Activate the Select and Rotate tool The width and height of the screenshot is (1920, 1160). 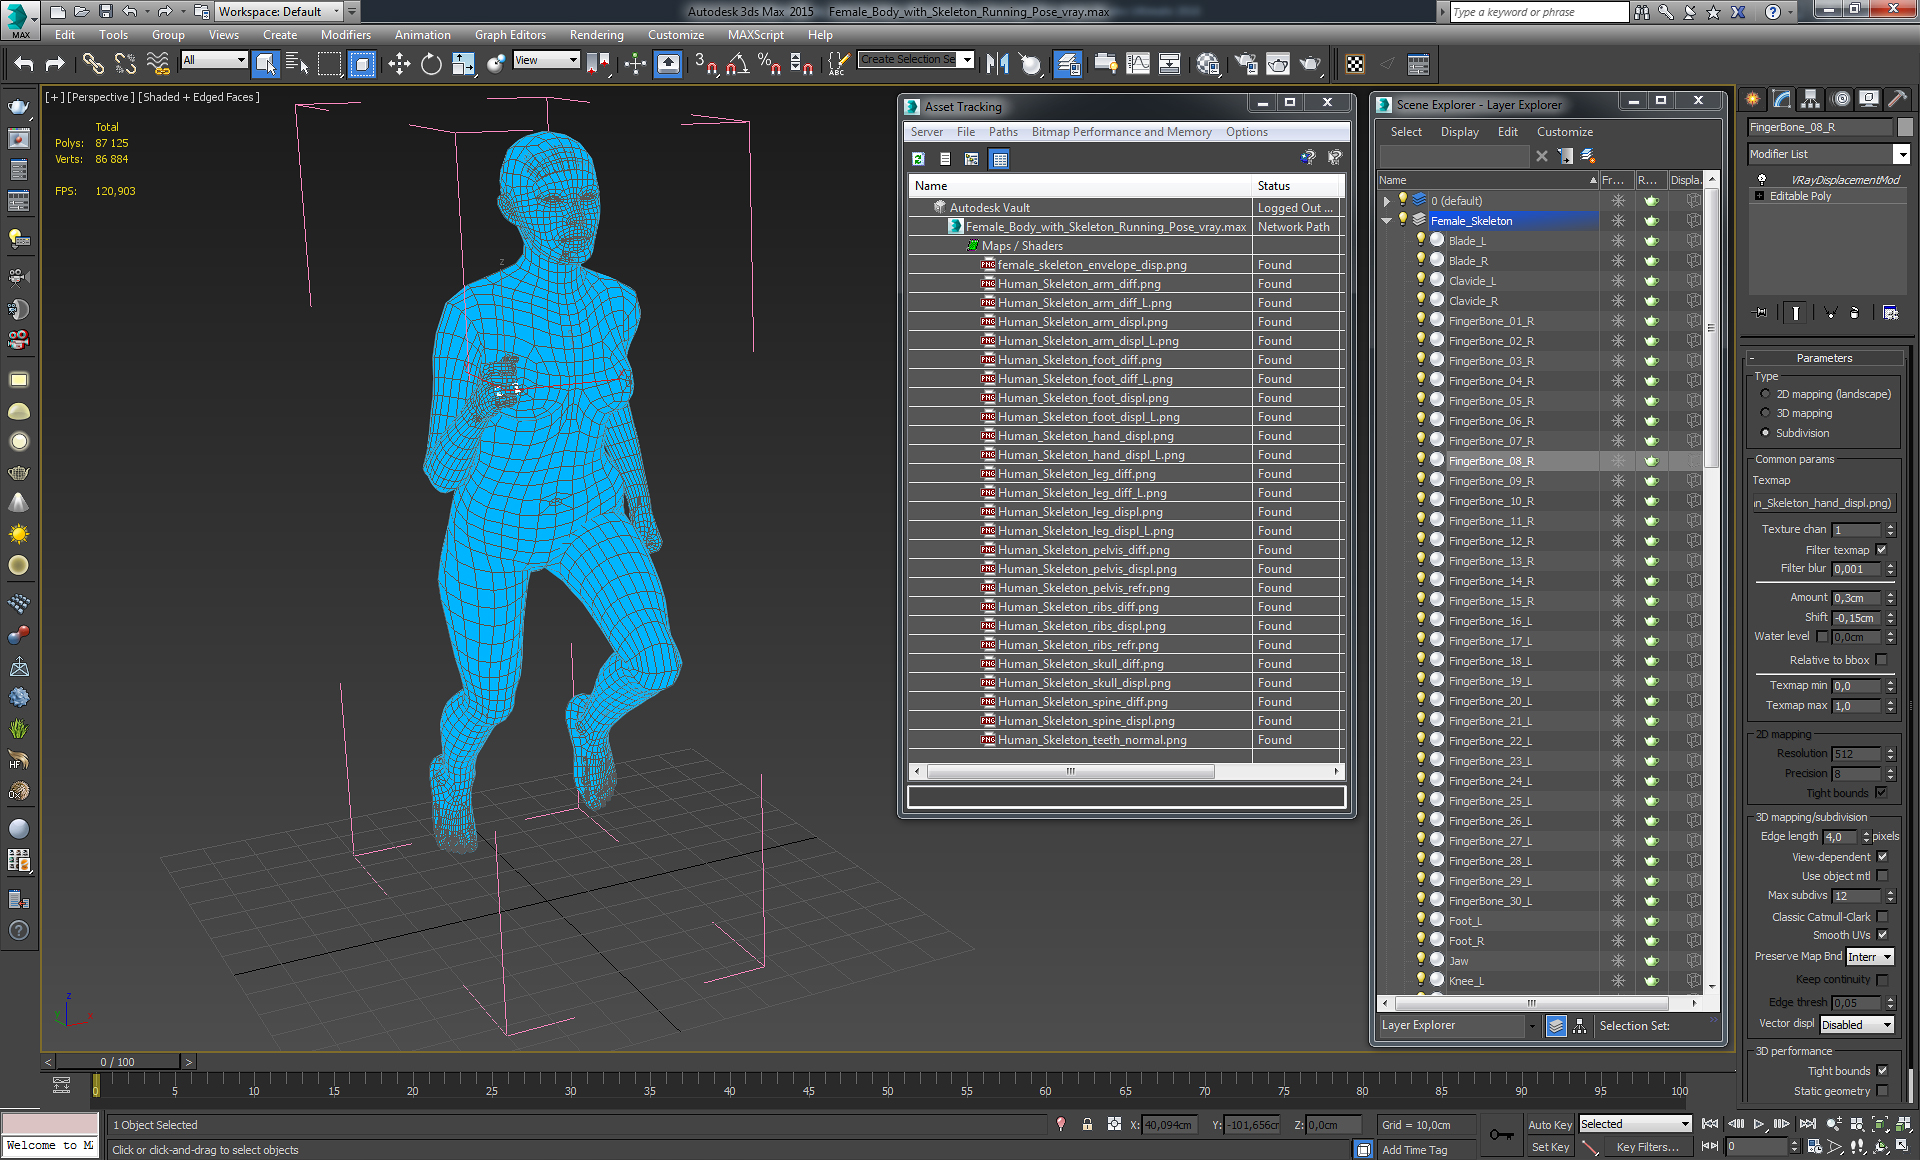[431, 65]
